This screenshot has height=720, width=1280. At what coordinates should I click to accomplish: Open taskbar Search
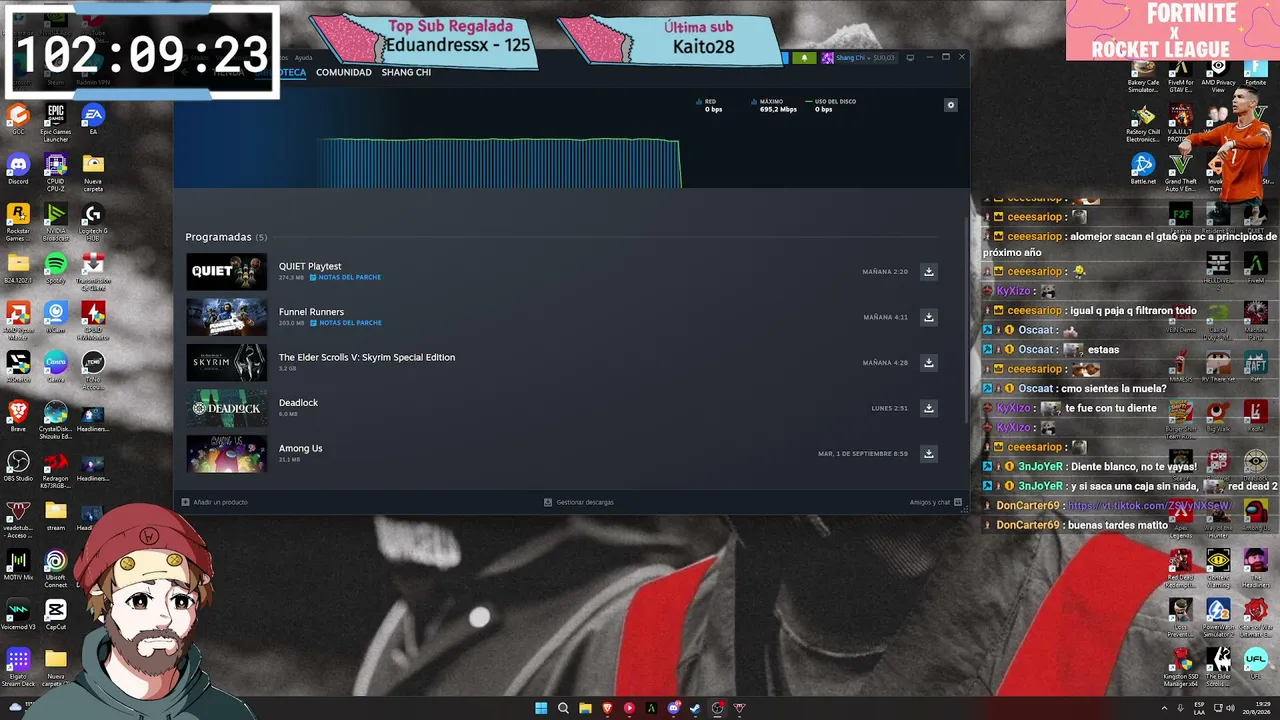[563, 708]
